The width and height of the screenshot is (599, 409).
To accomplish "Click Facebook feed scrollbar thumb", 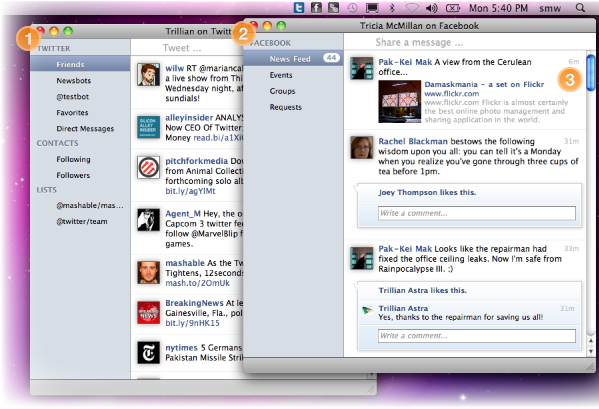I will coord(591,73).
